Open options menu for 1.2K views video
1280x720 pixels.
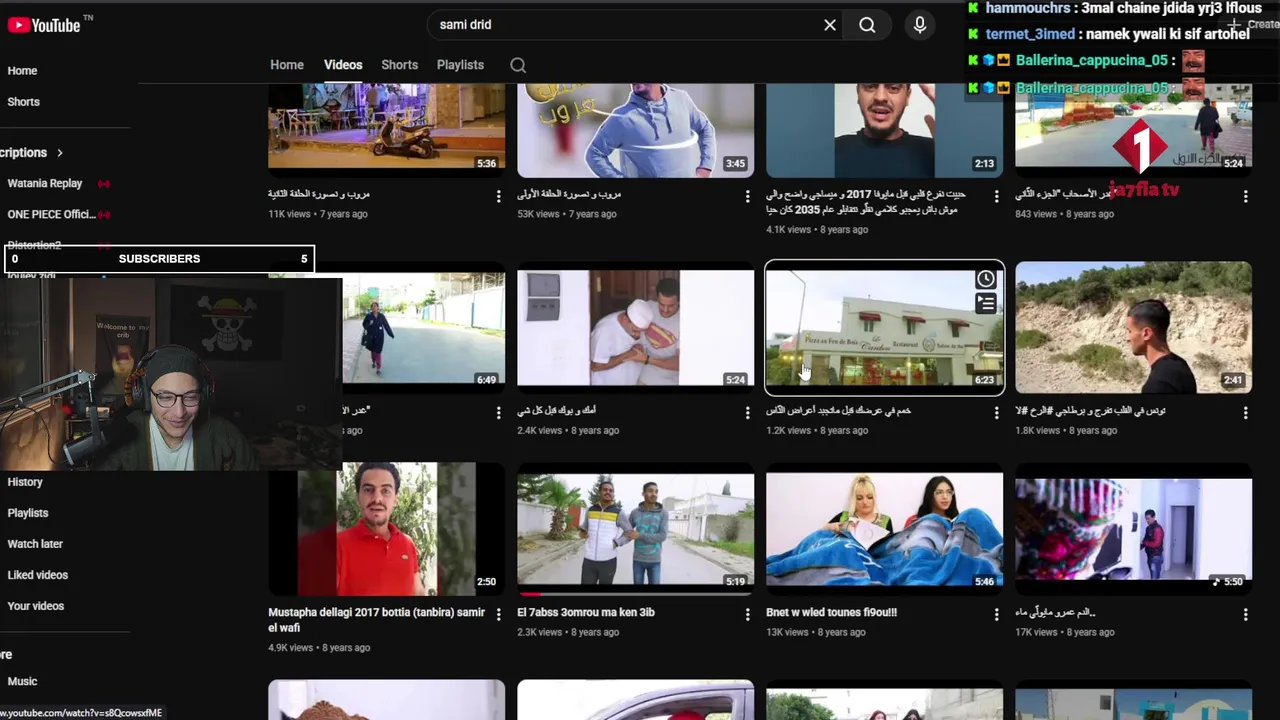click(x=996, y=413)
